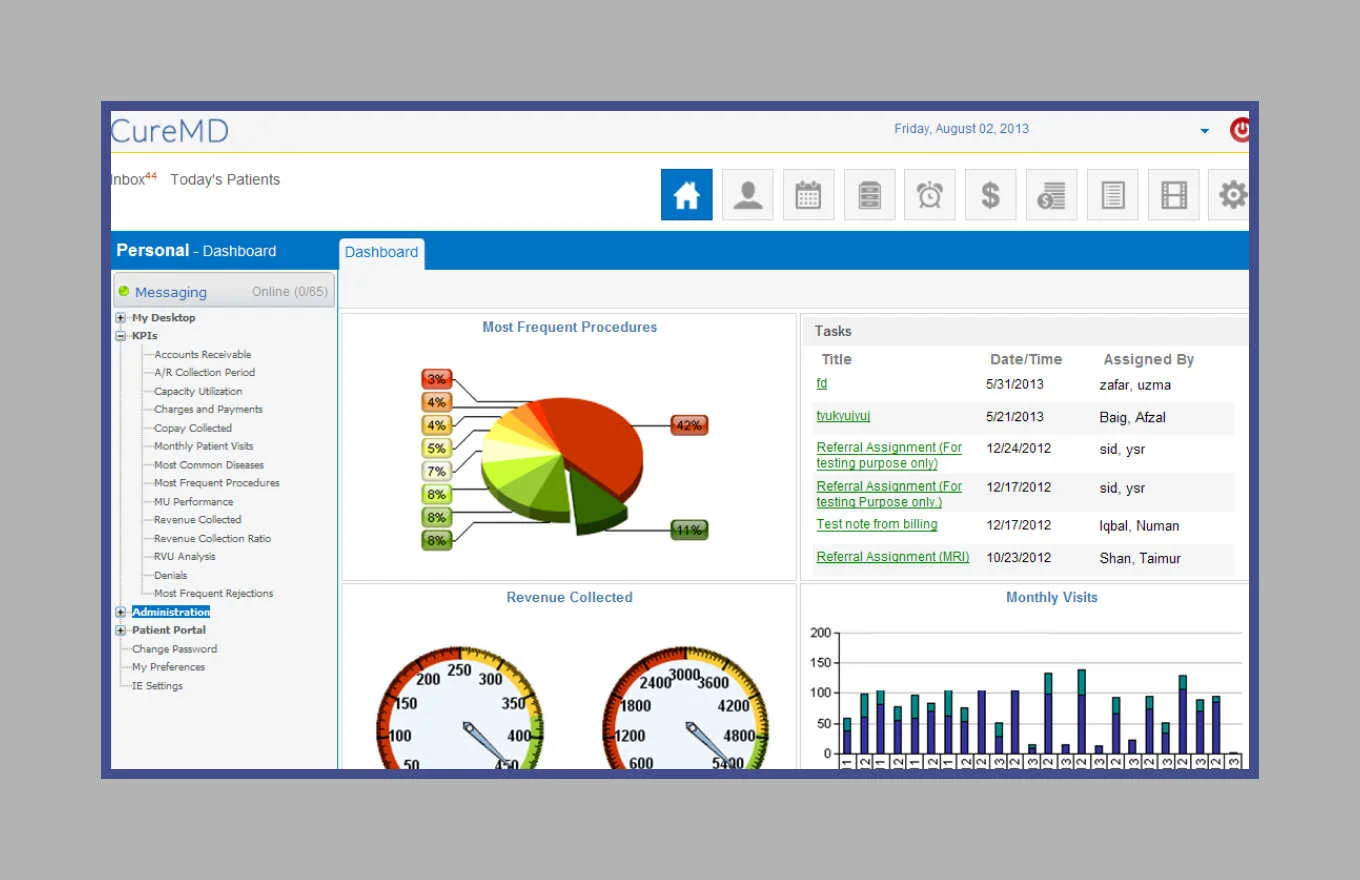The image size is (1360, 880).
Task: Open Referral Assignment (MRI) task link
Action: coord(892,557)
